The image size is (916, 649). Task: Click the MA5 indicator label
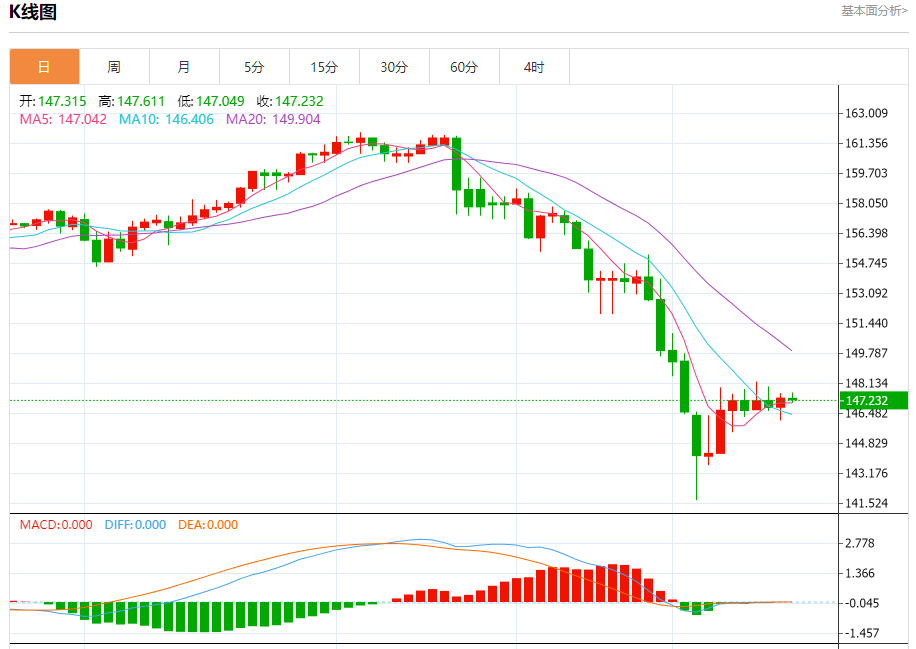tap(63, 120)
